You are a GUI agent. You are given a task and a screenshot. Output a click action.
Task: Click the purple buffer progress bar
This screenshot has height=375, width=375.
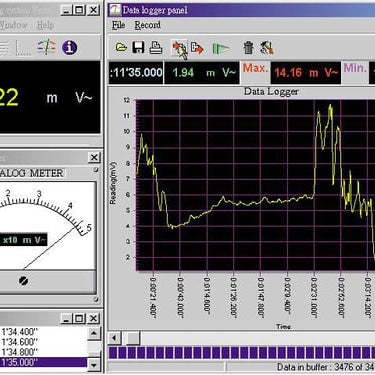click(242, 352)
